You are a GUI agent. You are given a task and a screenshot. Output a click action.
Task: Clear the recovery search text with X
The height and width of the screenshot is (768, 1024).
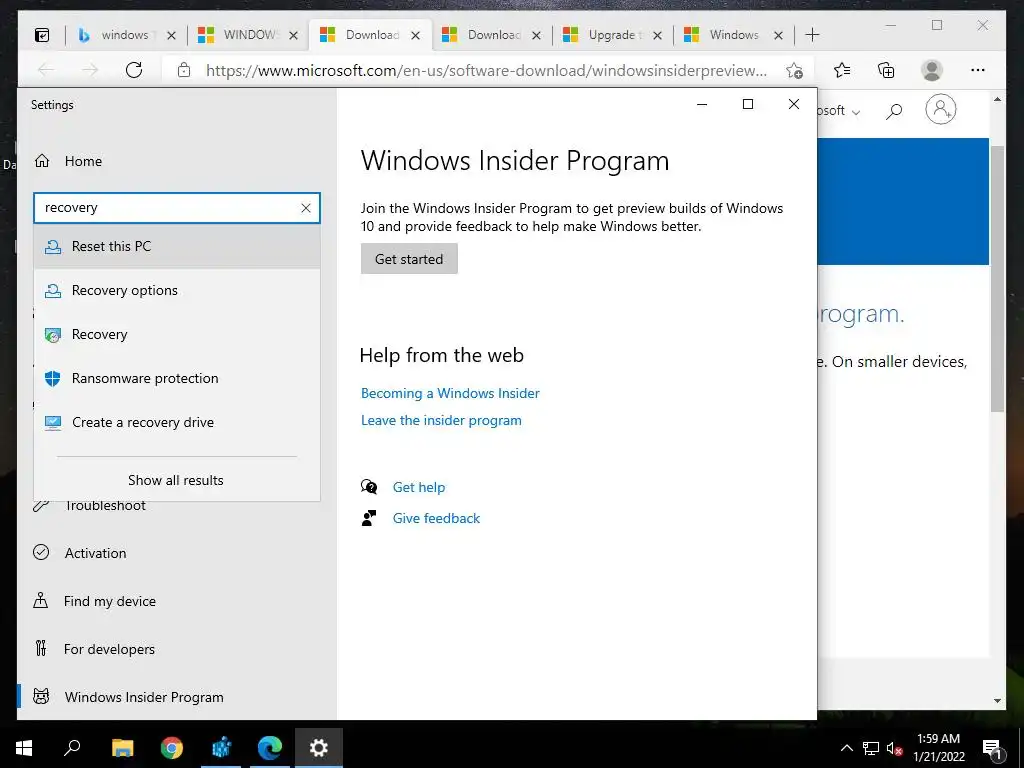[306, 208]
